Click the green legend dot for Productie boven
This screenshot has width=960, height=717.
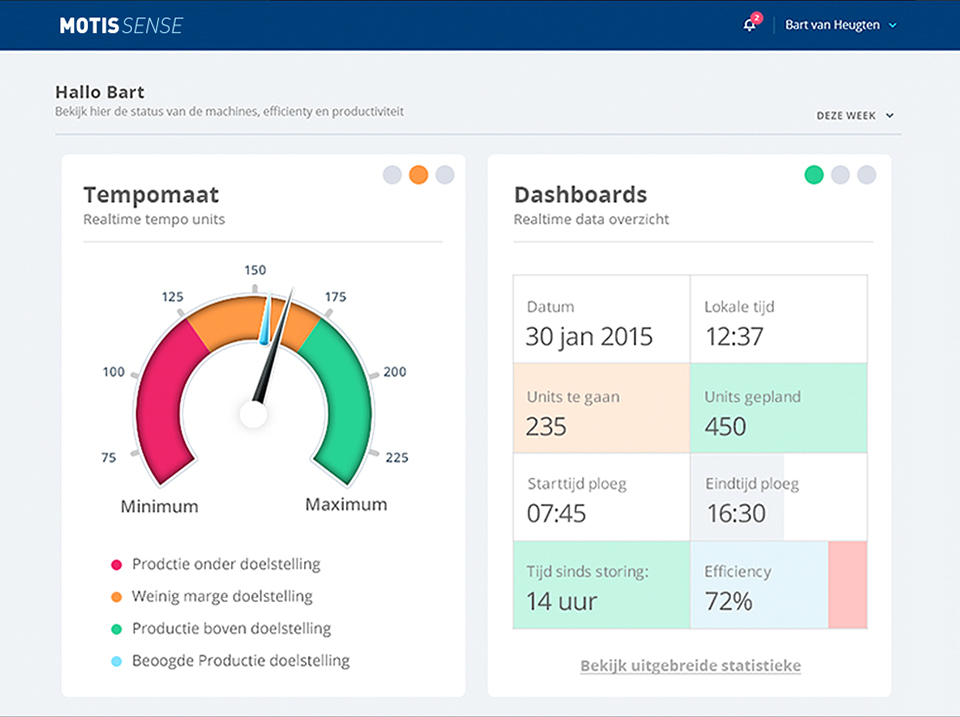(117, 629)
